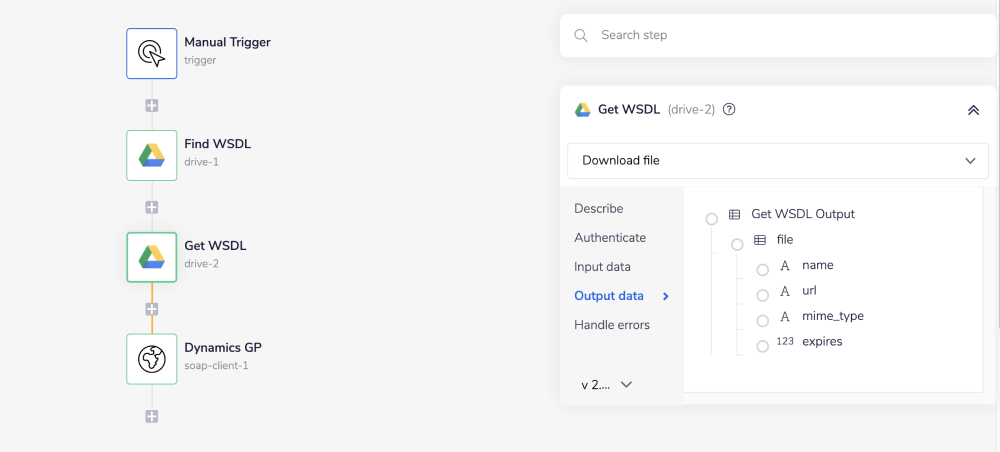Select the Manual Trigger node icon
Image resolution: width=1000 pixels, height=452 pixels.
click(x=152, y=53)
